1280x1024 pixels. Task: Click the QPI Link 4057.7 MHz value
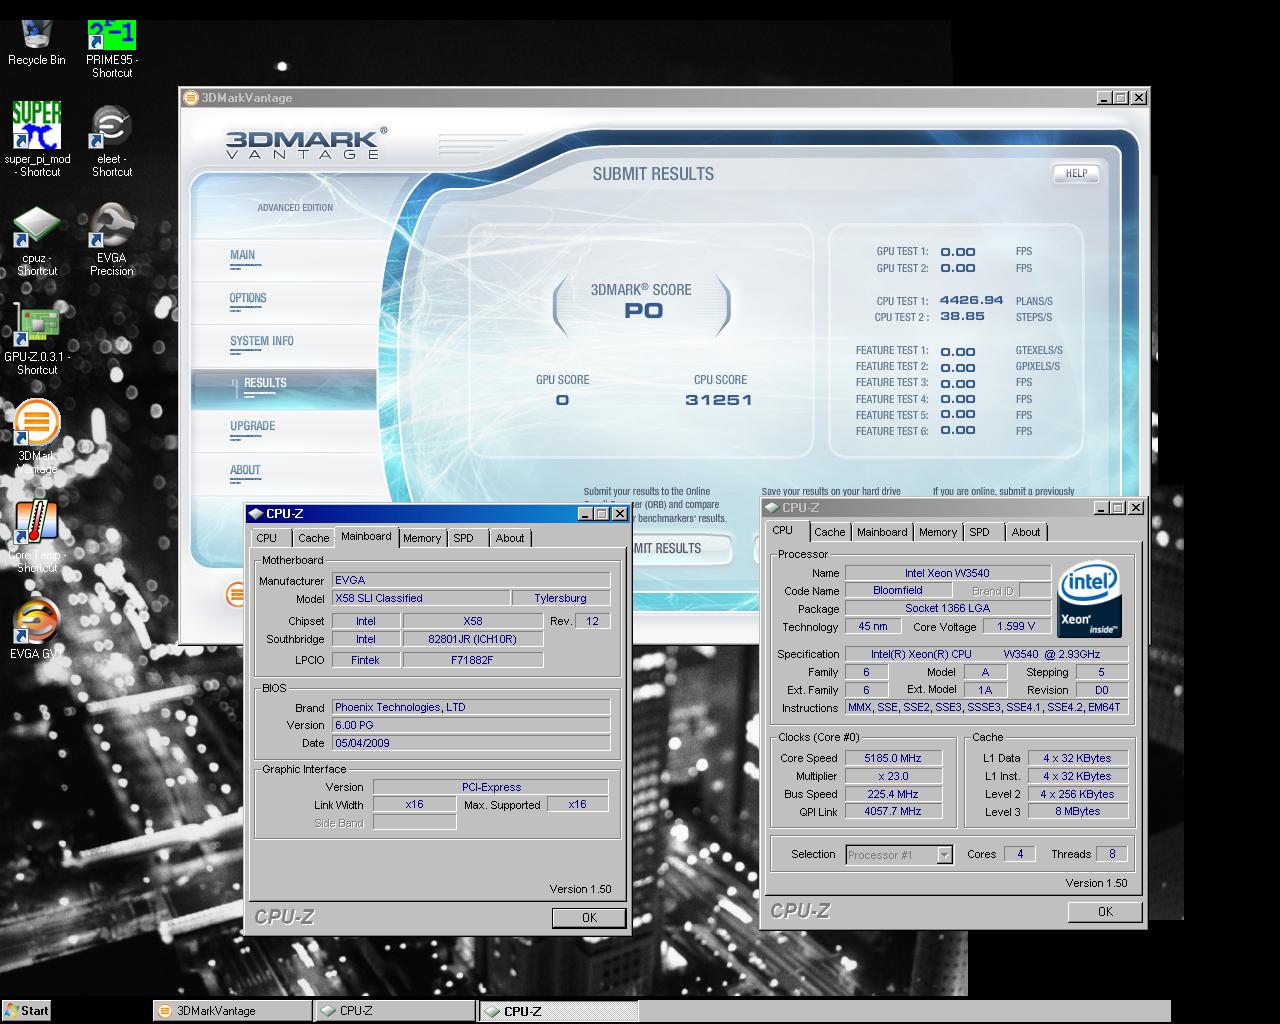point(893,812)
